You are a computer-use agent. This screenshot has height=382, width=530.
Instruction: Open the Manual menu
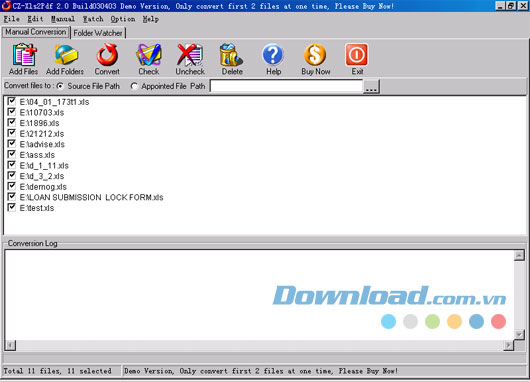click(63, 19)
